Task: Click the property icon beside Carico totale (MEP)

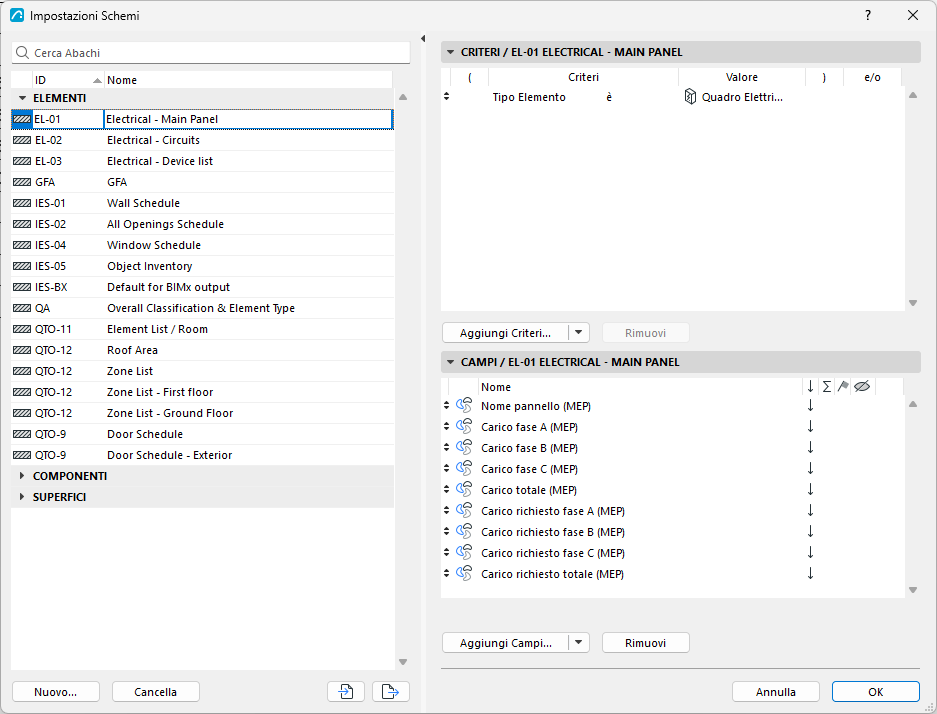Action: (x=464, y=490)
